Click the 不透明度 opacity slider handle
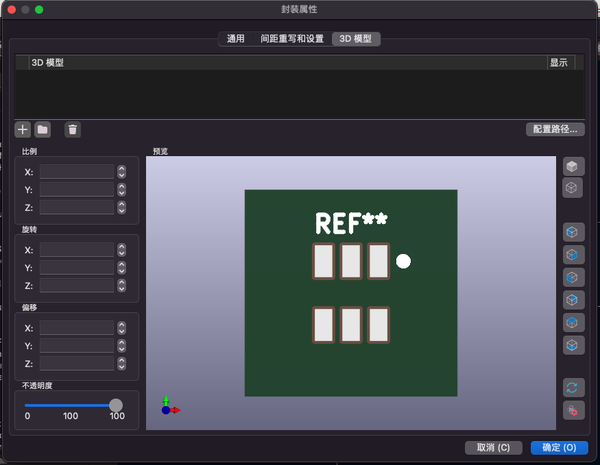 (x=116, y=405)
